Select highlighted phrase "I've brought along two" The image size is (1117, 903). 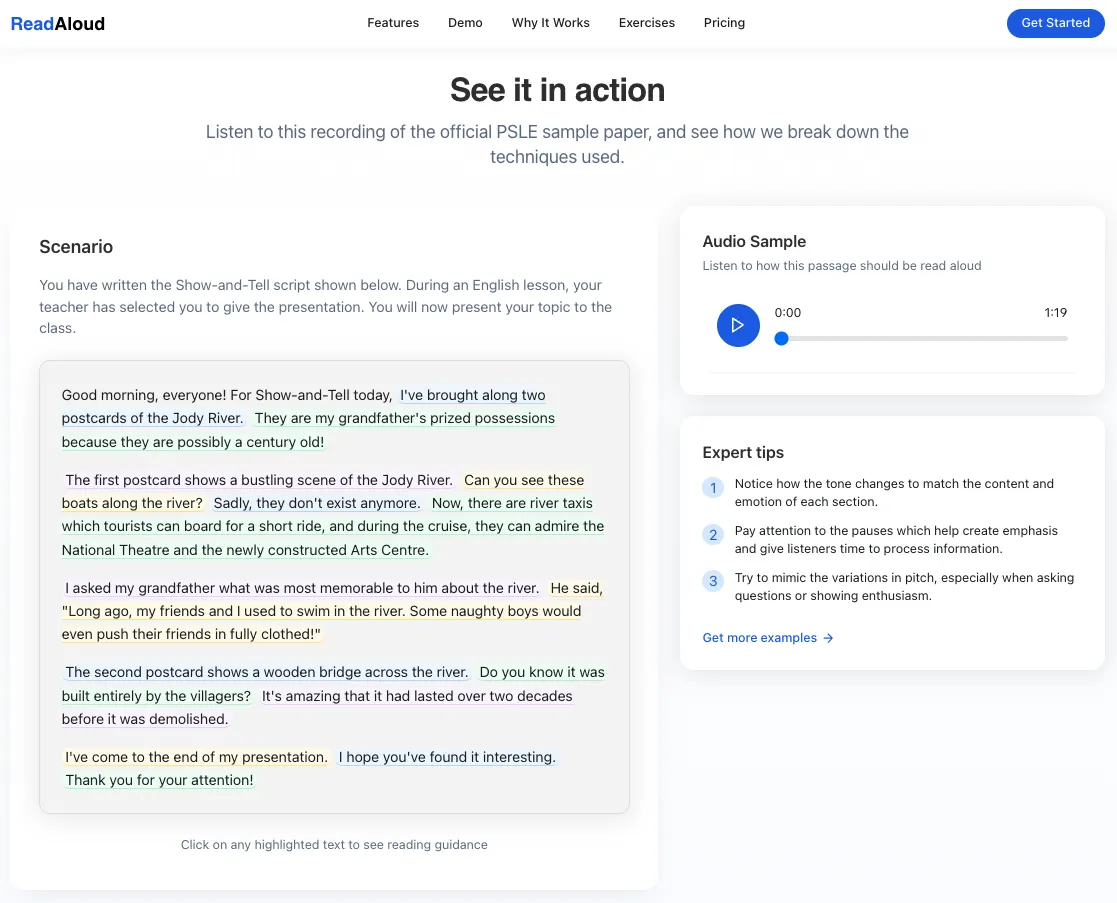click(472, 395)
